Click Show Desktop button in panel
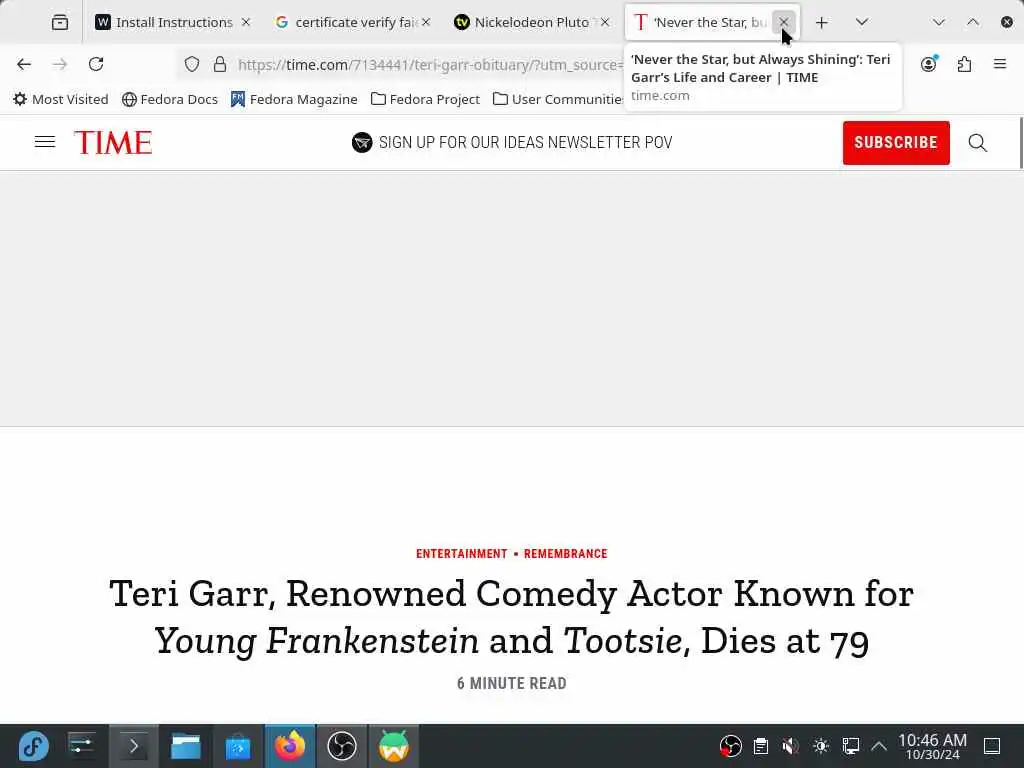The image size is (1024, 768). (x=992, y=746)
